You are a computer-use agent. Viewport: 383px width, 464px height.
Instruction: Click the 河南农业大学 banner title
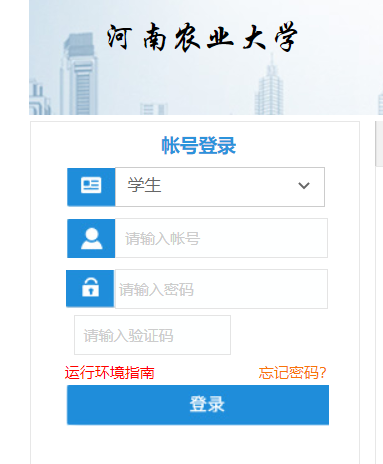tap(202, 37)
